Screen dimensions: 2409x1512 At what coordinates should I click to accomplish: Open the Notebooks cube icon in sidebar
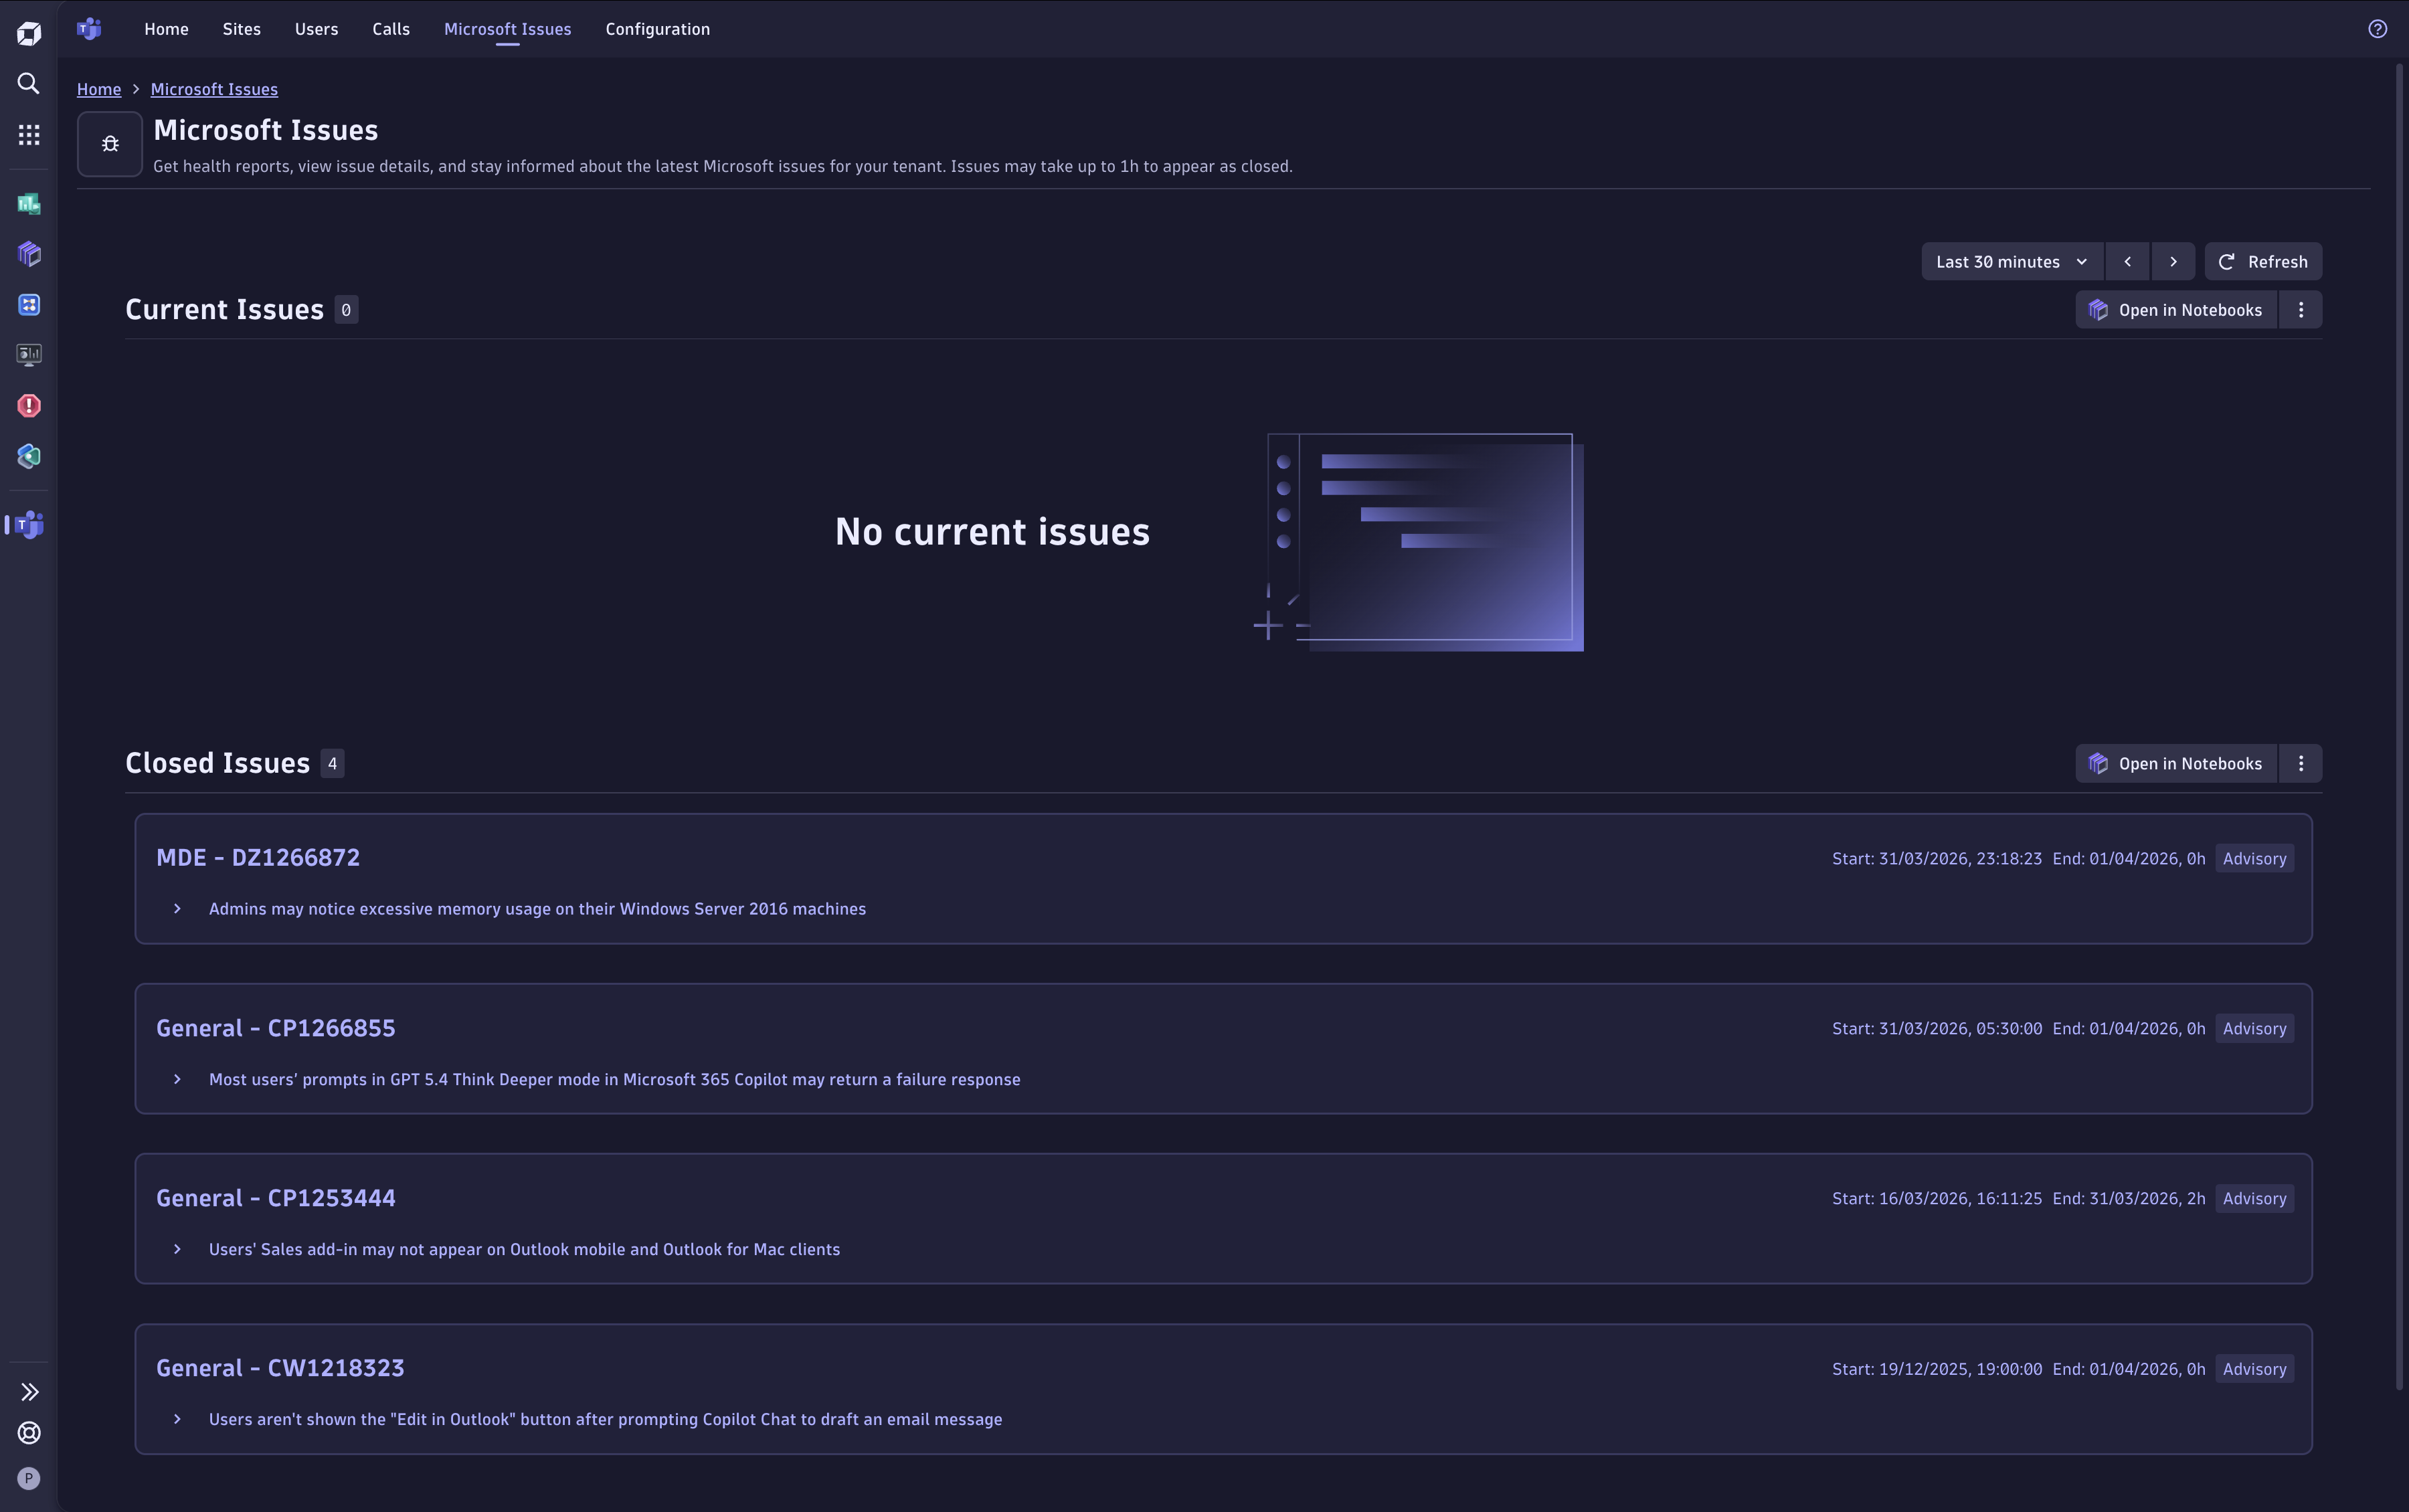tap(28, 253)
